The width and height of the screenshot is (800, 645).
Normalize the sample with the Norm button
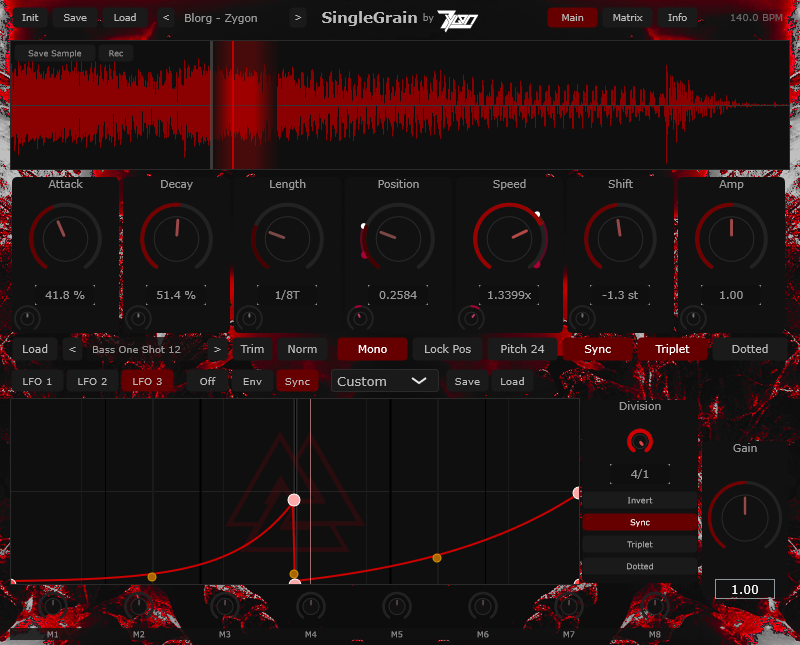pyautogui.click(x=303, y=349)
